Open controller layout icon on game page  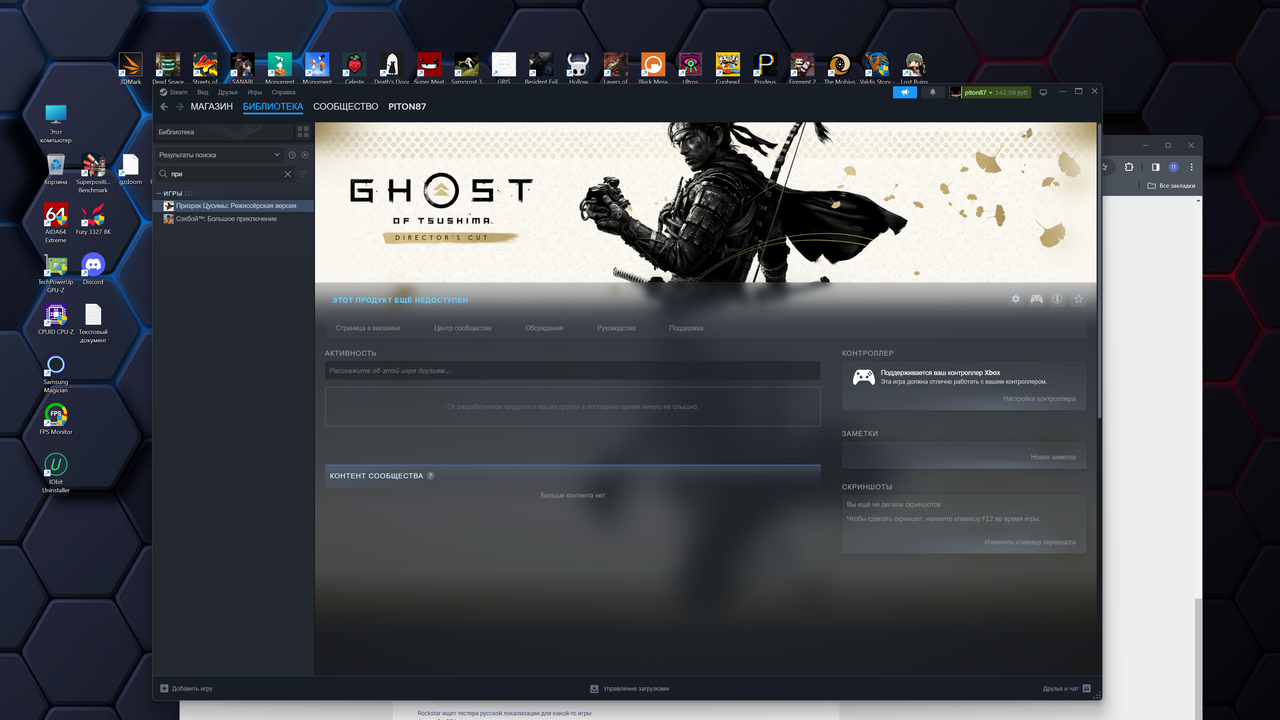(1037, 299)
